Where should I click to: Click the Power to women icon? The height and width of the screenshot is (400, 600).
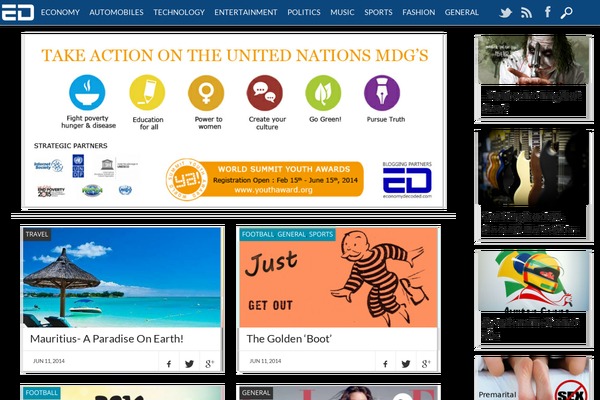click(x=206, y=93)
